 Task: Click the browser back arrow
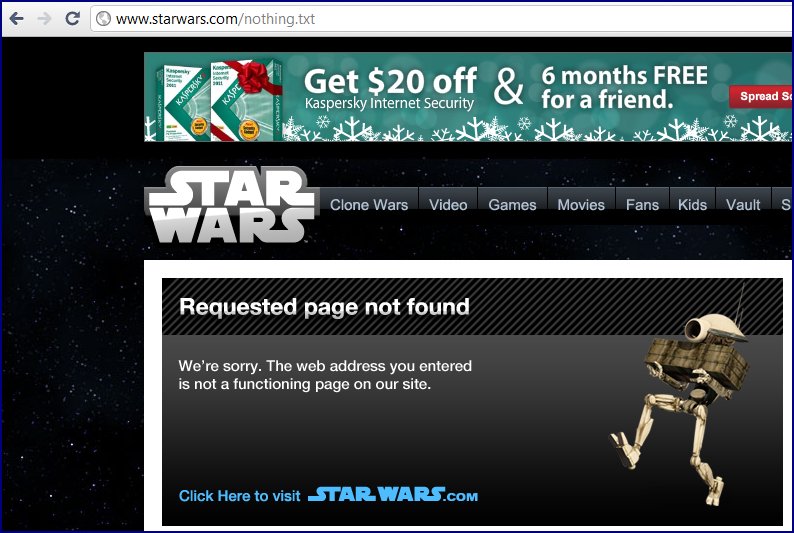[17, 19]
